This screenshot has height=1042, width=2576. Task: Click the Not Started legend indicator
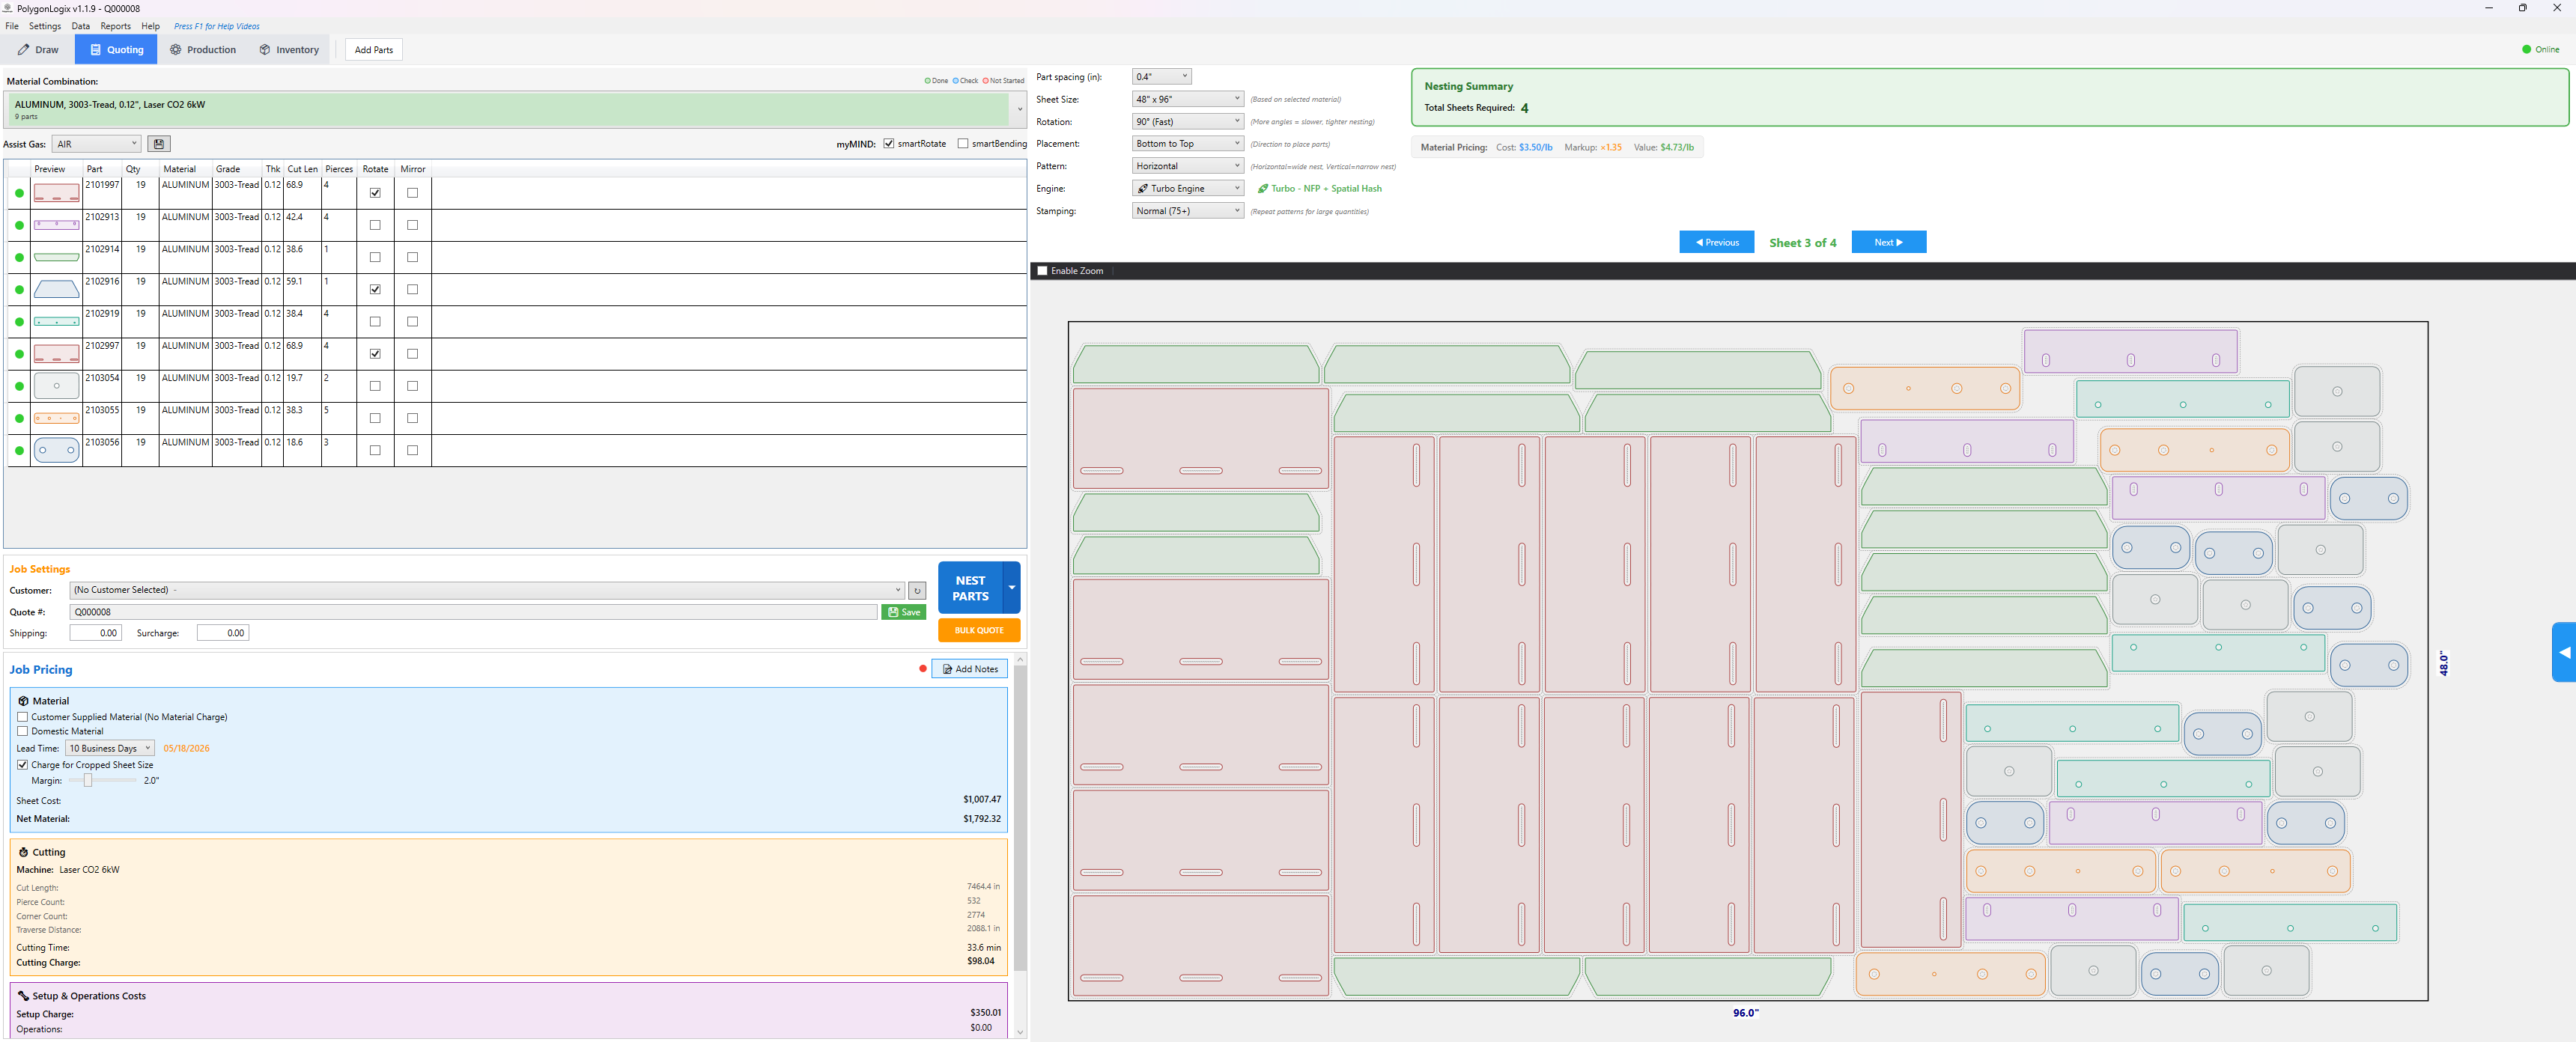click(1003, 81)
